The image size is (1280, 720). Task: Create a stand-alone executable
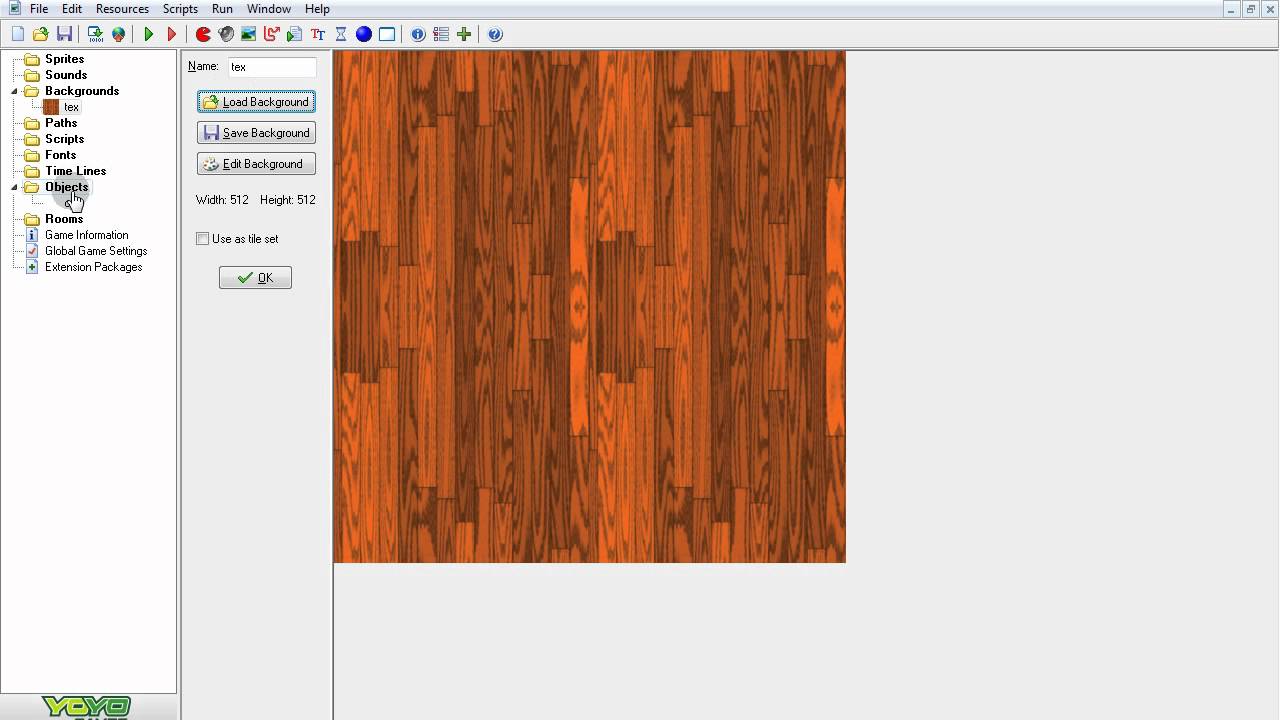(95, 34)
